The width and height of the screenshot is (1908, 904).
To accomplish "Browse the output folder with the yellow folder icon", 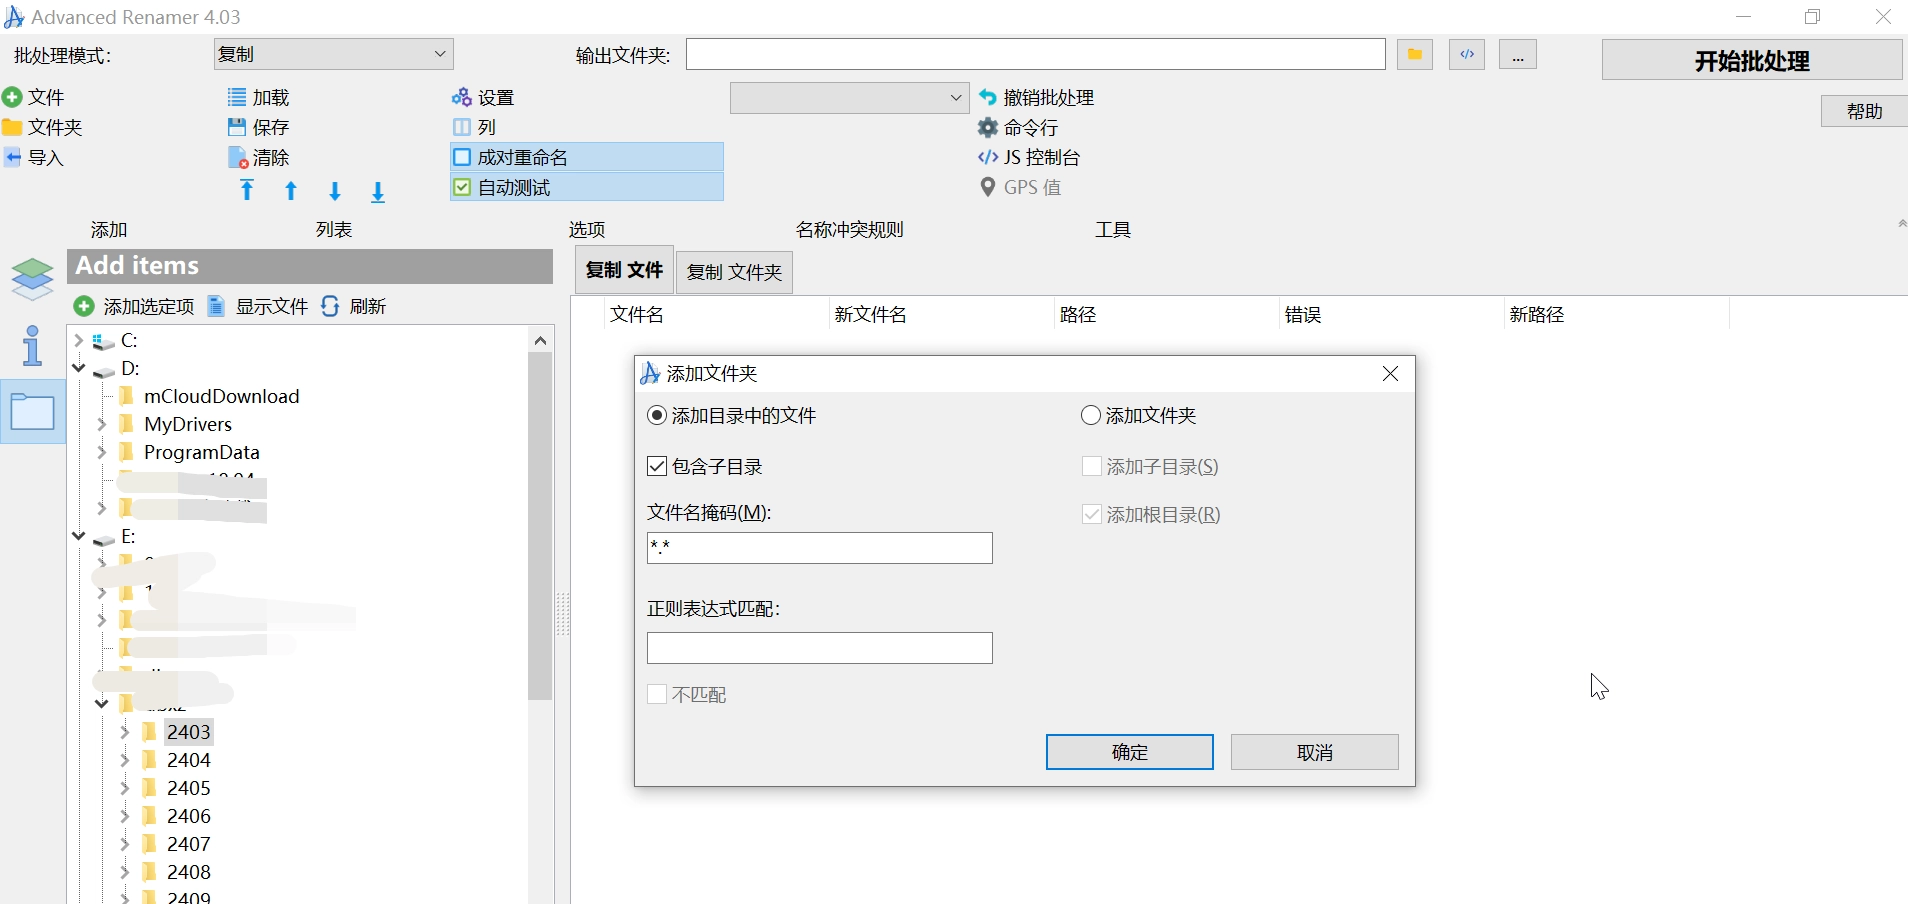I will point(1415,54).
